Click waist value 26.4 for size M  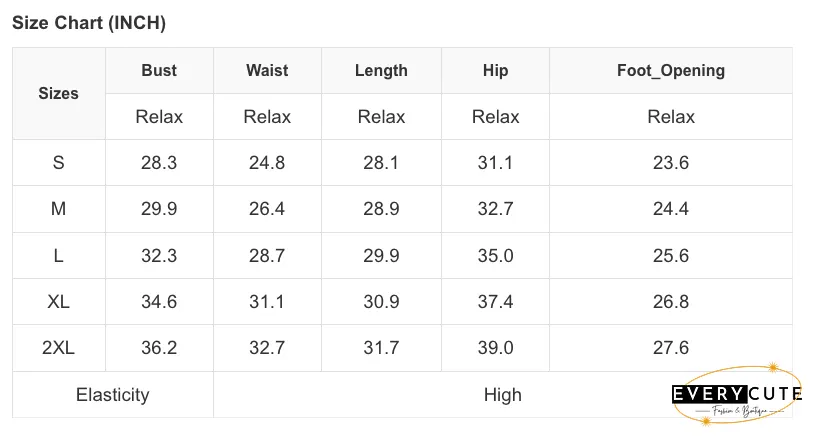point(267,209)
